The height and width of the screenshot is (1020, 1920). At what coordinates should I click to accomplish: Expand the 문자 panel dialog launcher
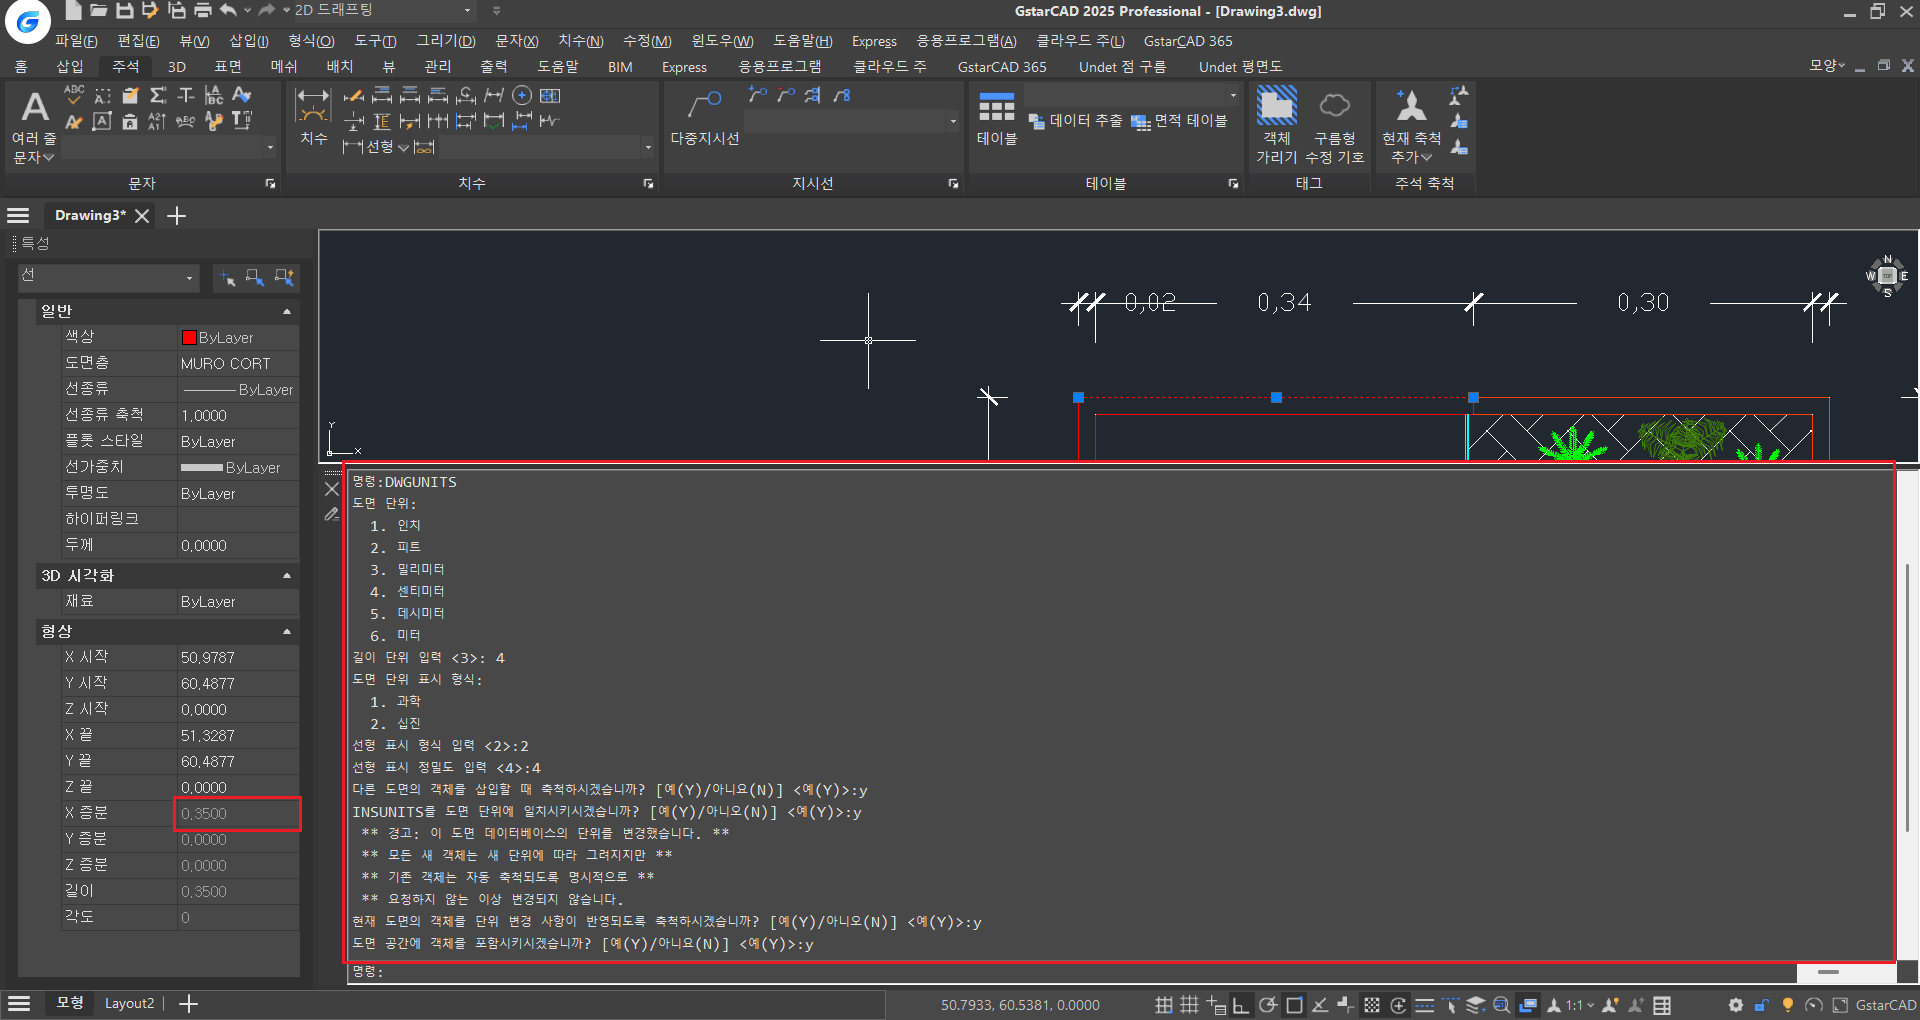tap(270, 184)
